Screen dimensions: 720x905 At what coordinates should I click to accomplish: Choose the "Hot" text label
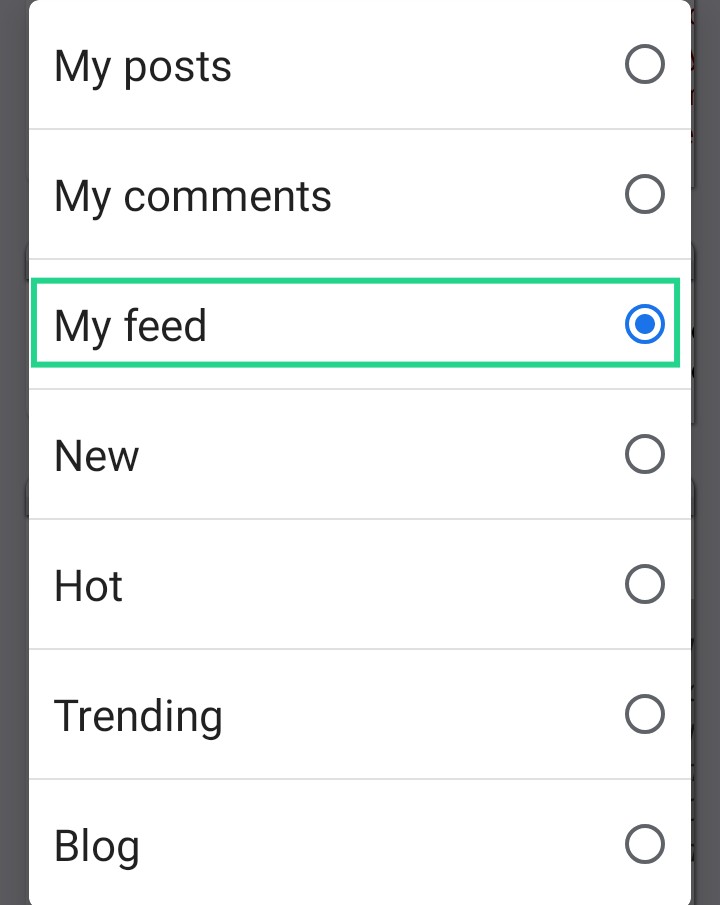coord(88,586)
